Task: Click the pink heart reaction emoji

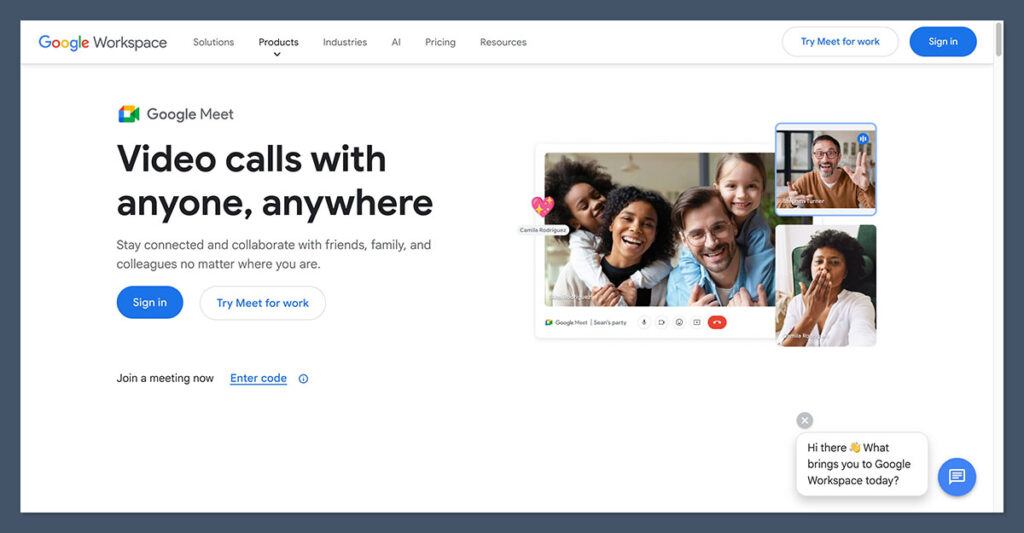Action: (543, 206)
